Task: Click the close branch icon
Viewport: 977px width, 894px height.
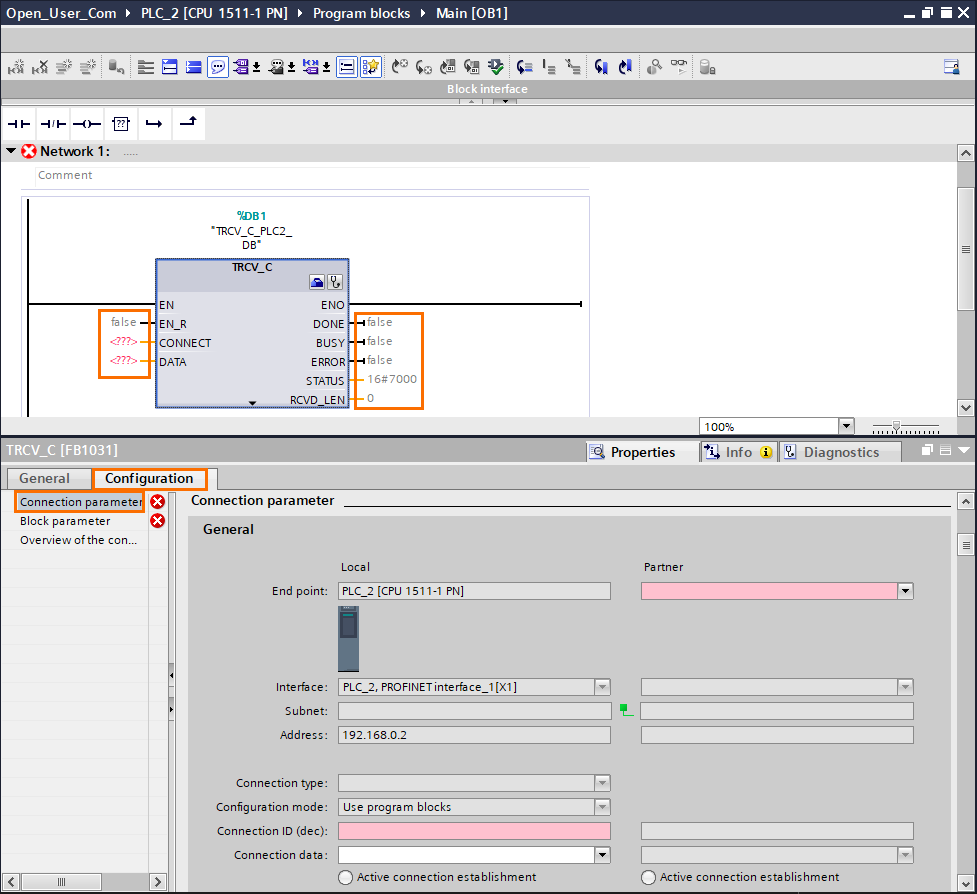Action: [187, 123]
